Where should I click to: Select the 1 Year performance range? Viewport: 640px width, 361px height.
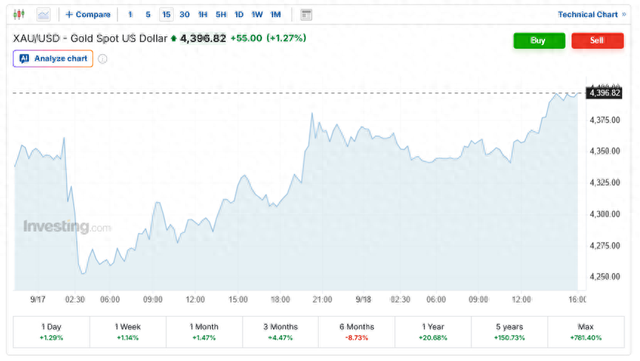(433, 332)
